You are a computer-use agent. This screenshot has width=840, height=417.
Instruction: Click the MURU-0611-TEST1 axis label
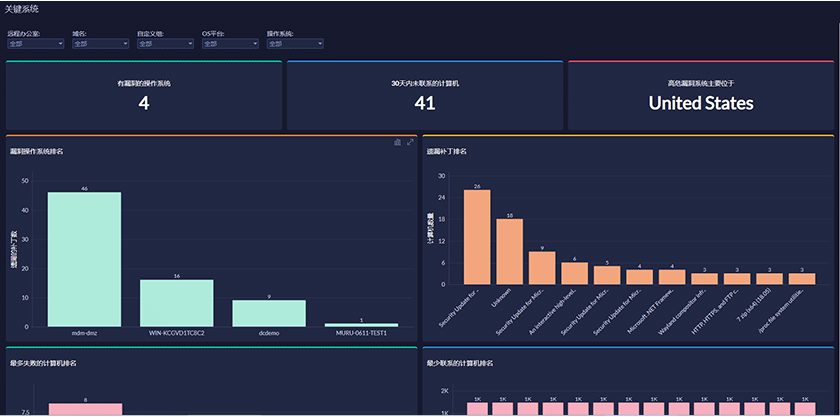point(362,333)
